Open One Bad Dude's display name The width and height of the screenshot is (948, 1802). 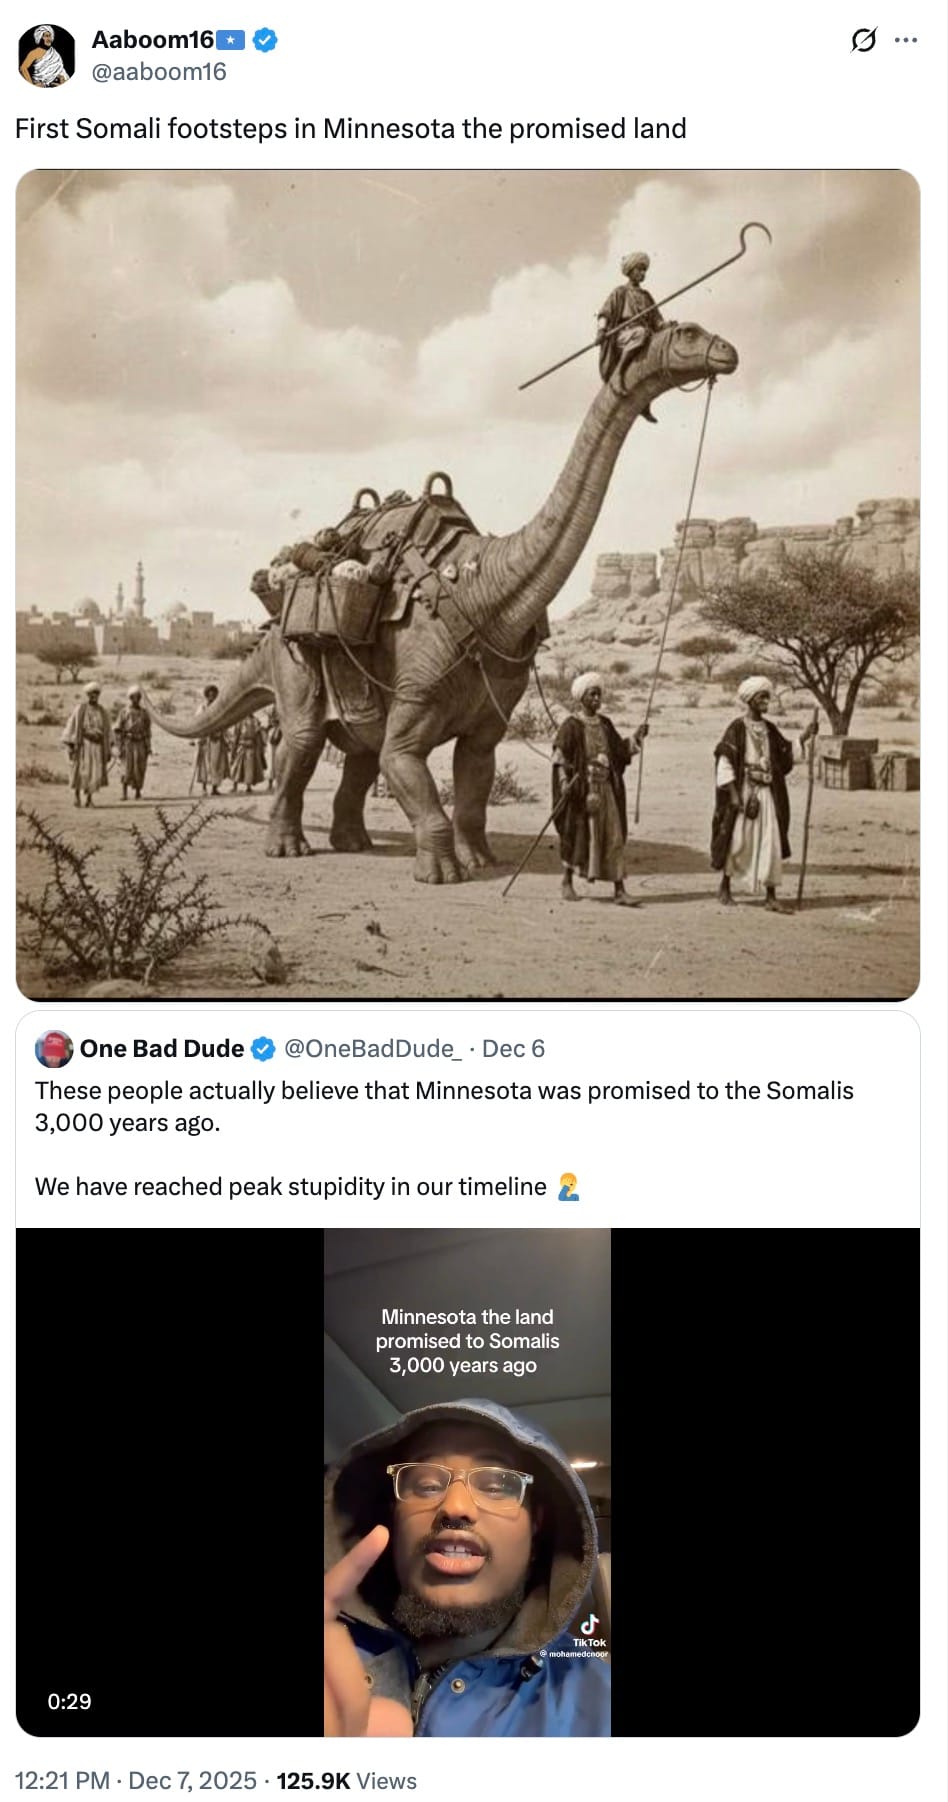coord(162,1049)
